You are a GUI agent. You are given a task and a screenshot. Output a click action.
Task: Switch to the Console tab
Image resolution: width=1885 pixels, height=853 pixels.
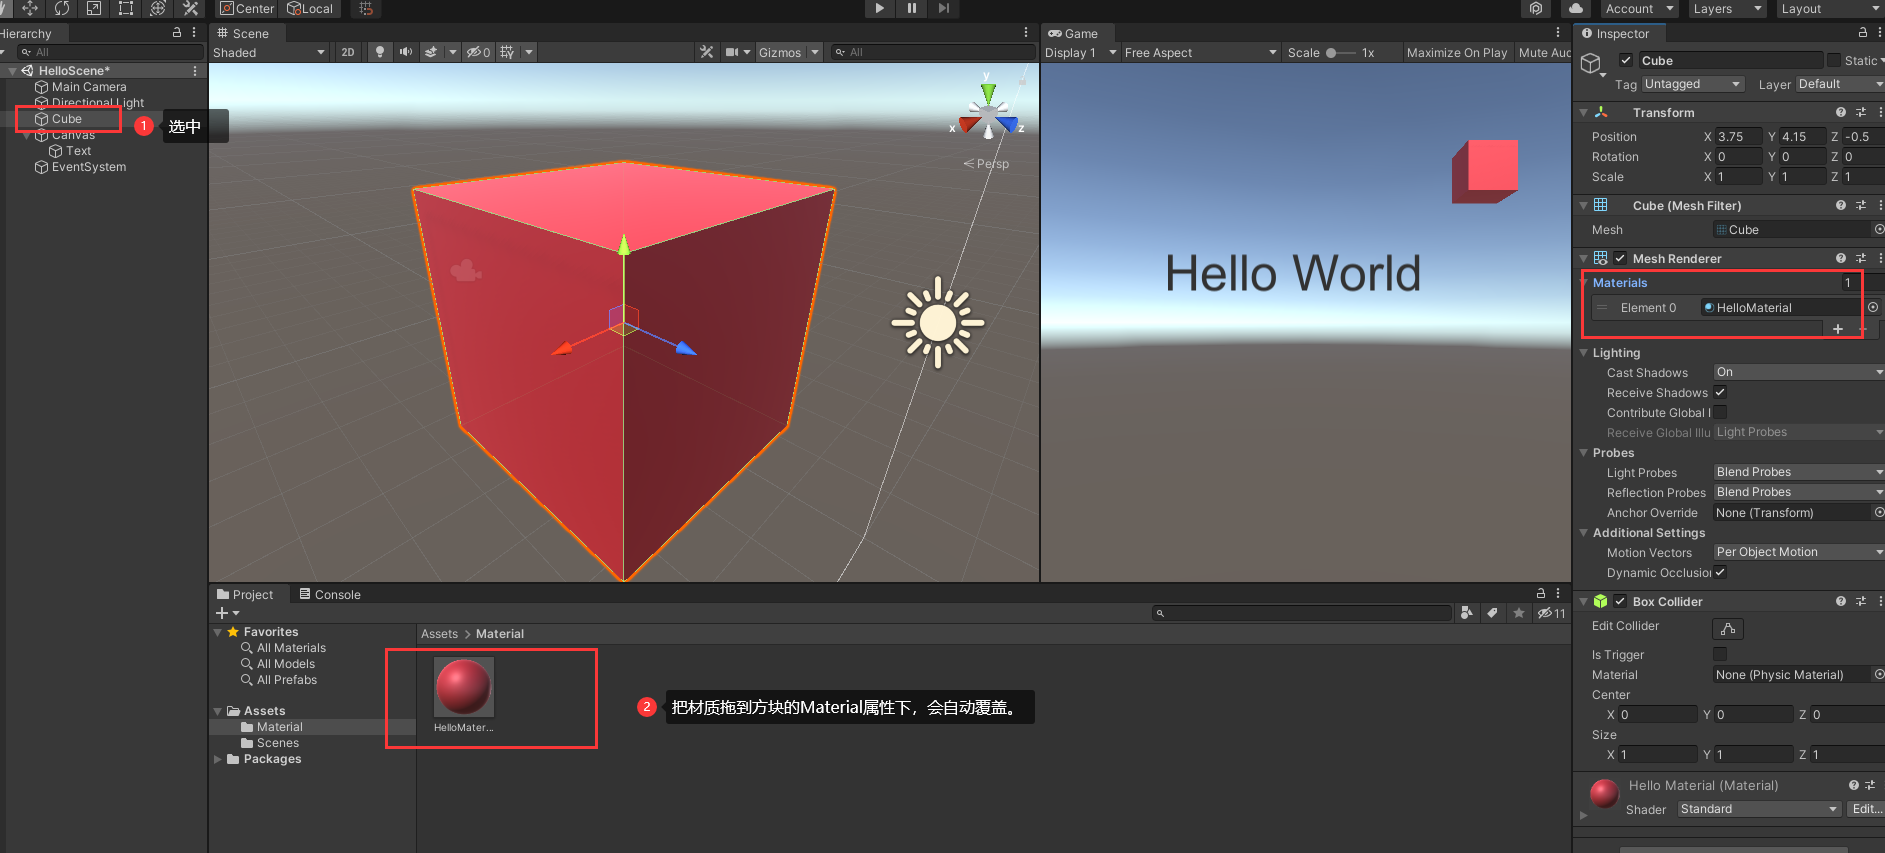tap(330, 594)
